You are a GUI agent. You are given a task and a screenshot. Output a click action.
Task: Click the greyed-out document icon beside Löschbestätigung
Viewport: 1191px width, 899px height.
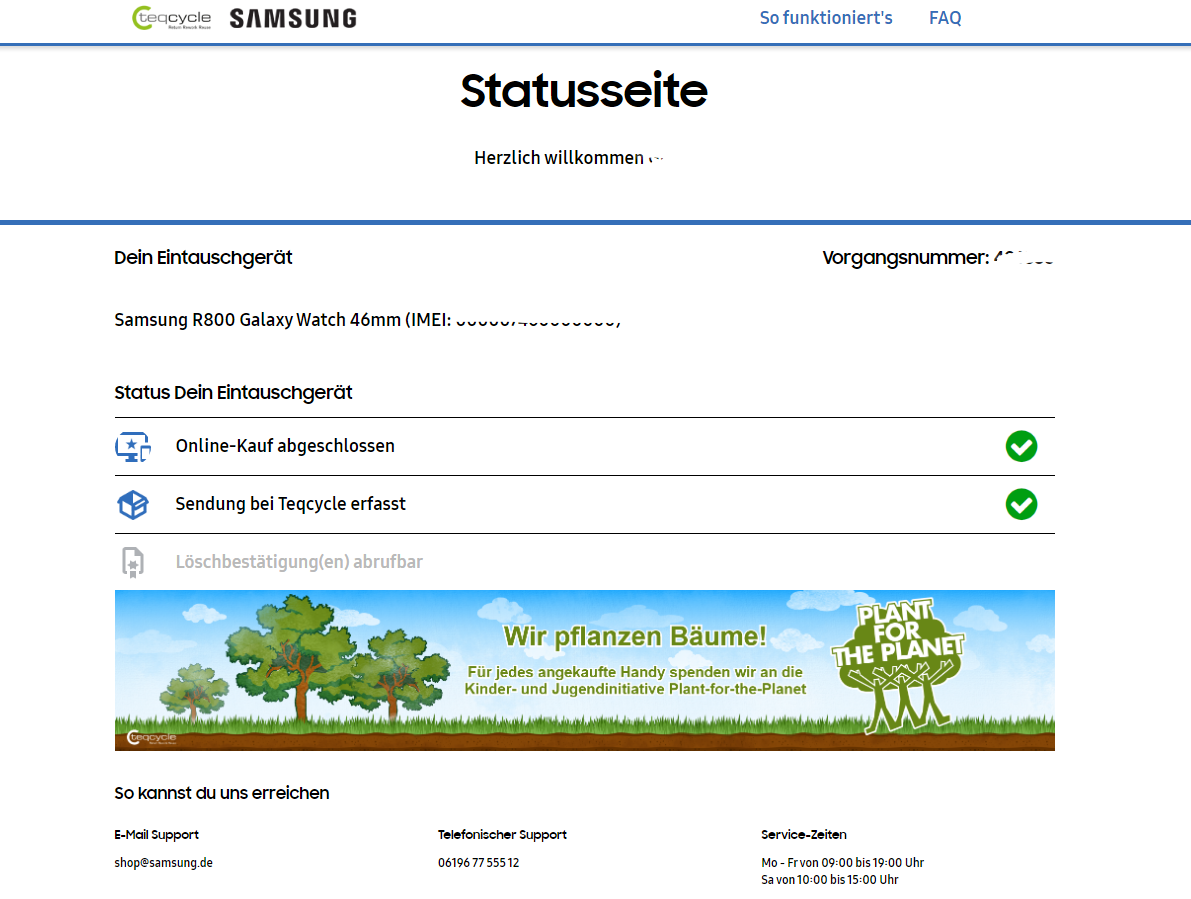click(x=132, y=562)
